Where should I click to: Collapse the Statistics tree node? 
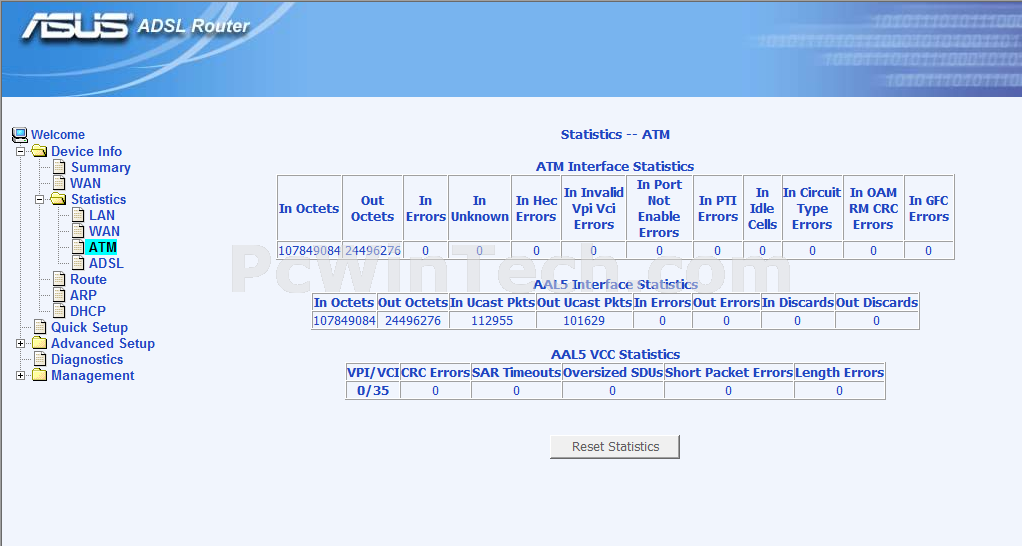click(x=40, y=199)
